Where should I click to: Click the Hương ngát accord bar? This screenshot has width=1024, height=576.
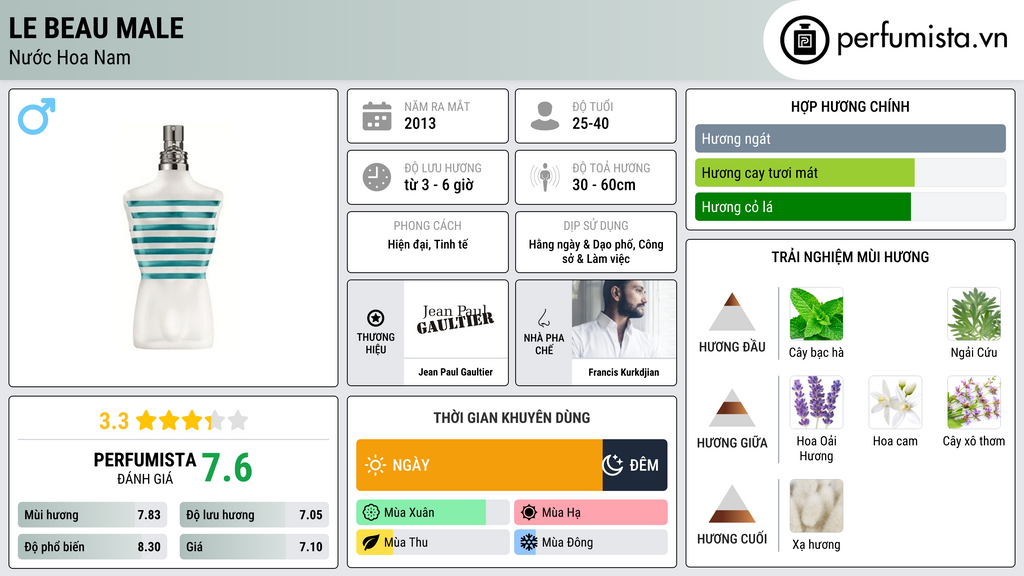click(850, 138)
